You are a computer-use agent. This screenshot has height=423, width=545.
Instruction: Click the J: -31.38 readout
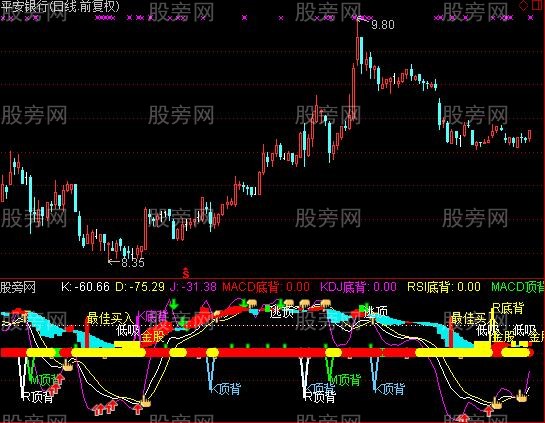(193, 287)
